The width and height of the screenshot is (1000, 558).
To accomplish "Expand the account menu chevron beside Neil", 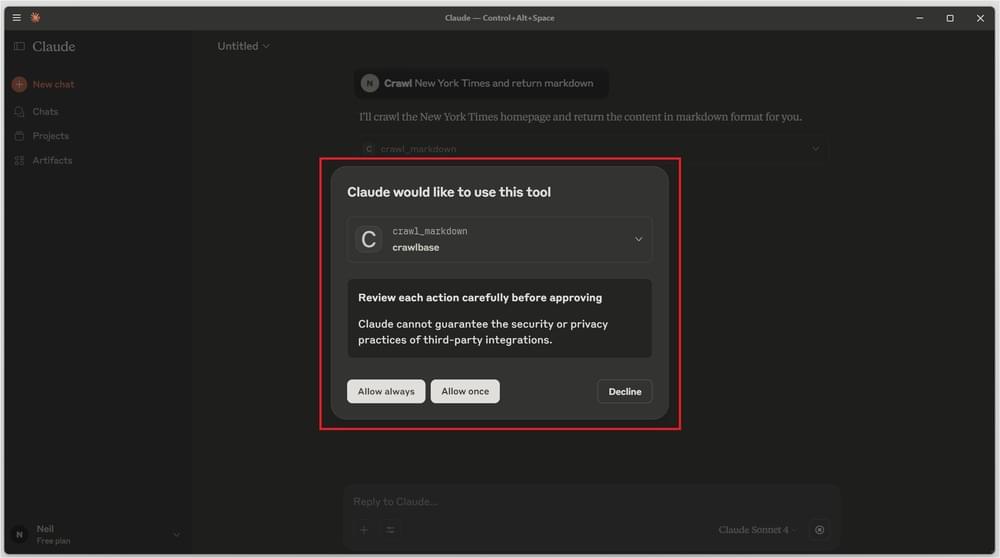I will click(x=177, y=535).
